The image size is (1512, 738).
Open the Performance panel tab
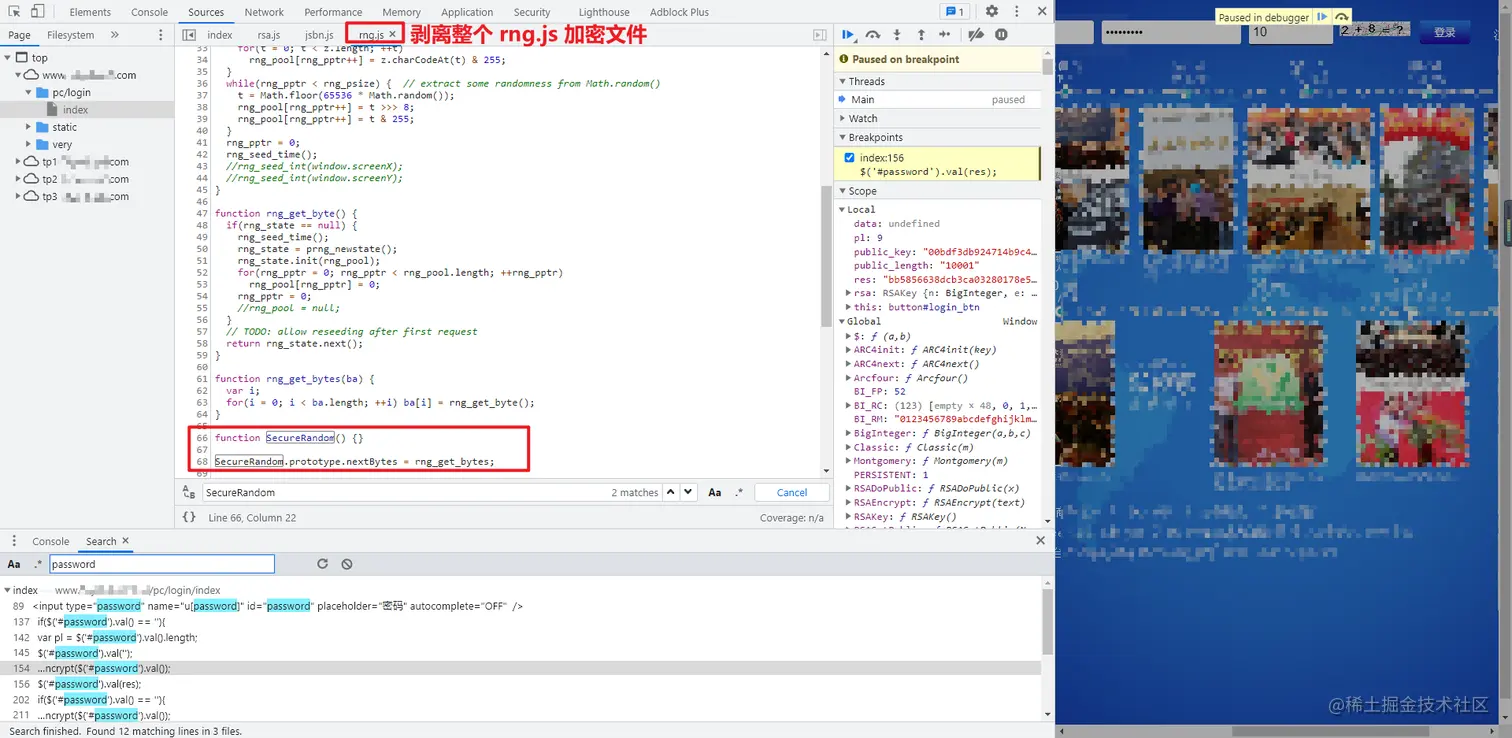point(333,12)
